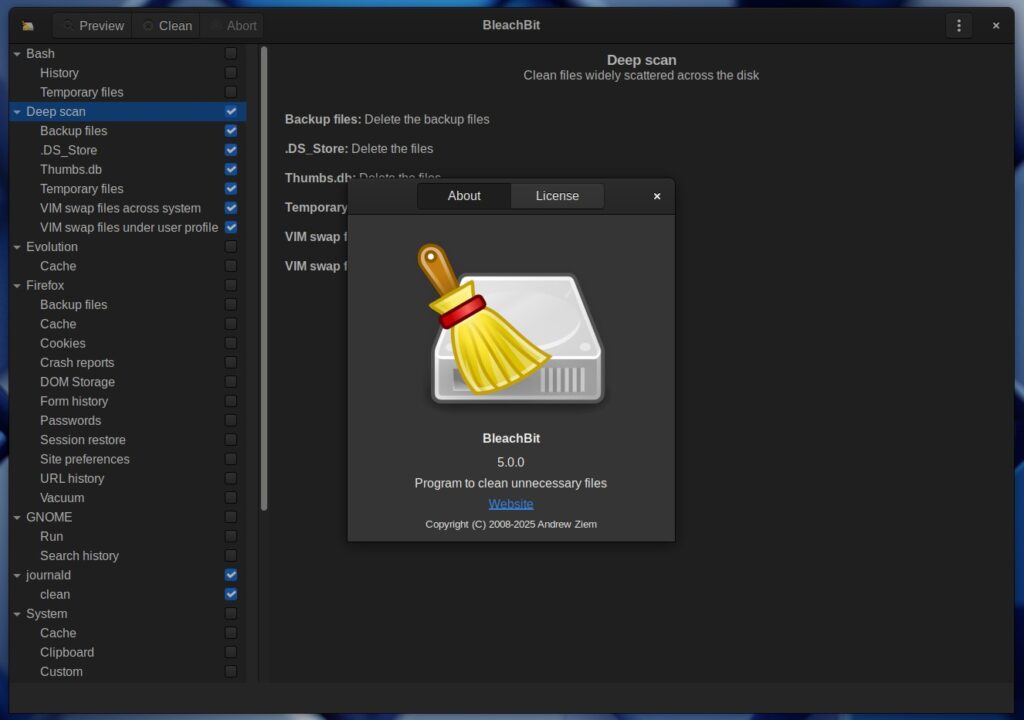Collapse the Firefox section
This screenshot has height=720, width=1024.
pos(16,285)
